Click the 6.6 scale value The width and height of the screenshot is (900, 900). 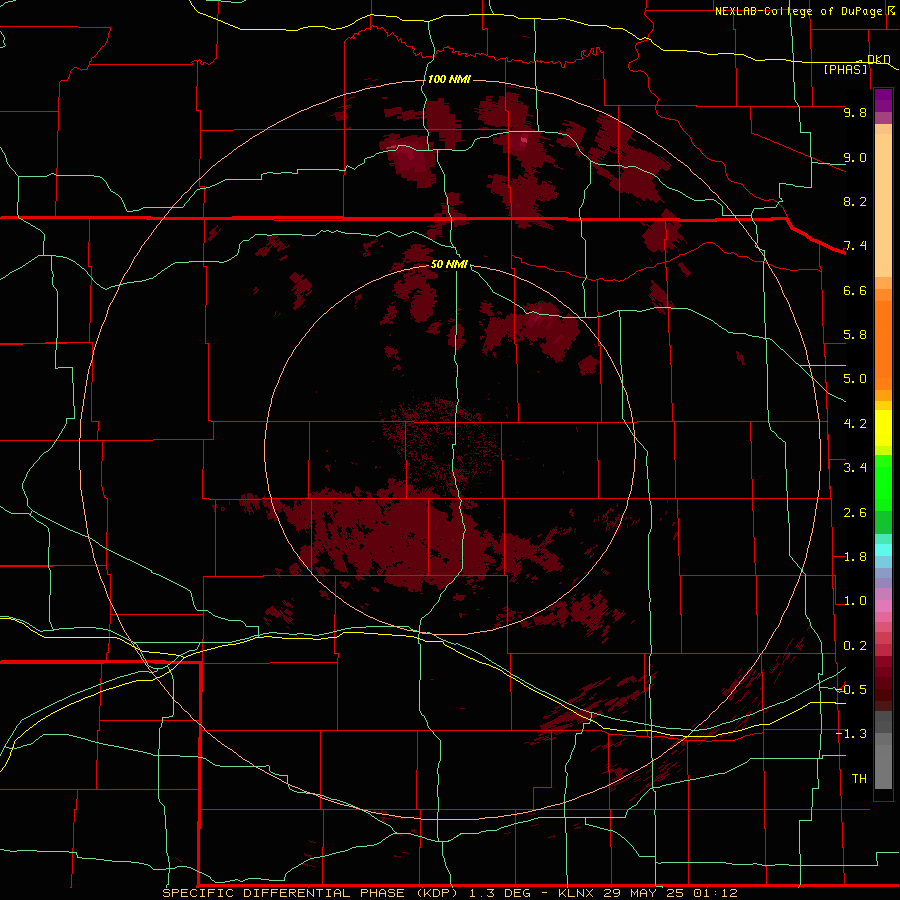(855, 290)
